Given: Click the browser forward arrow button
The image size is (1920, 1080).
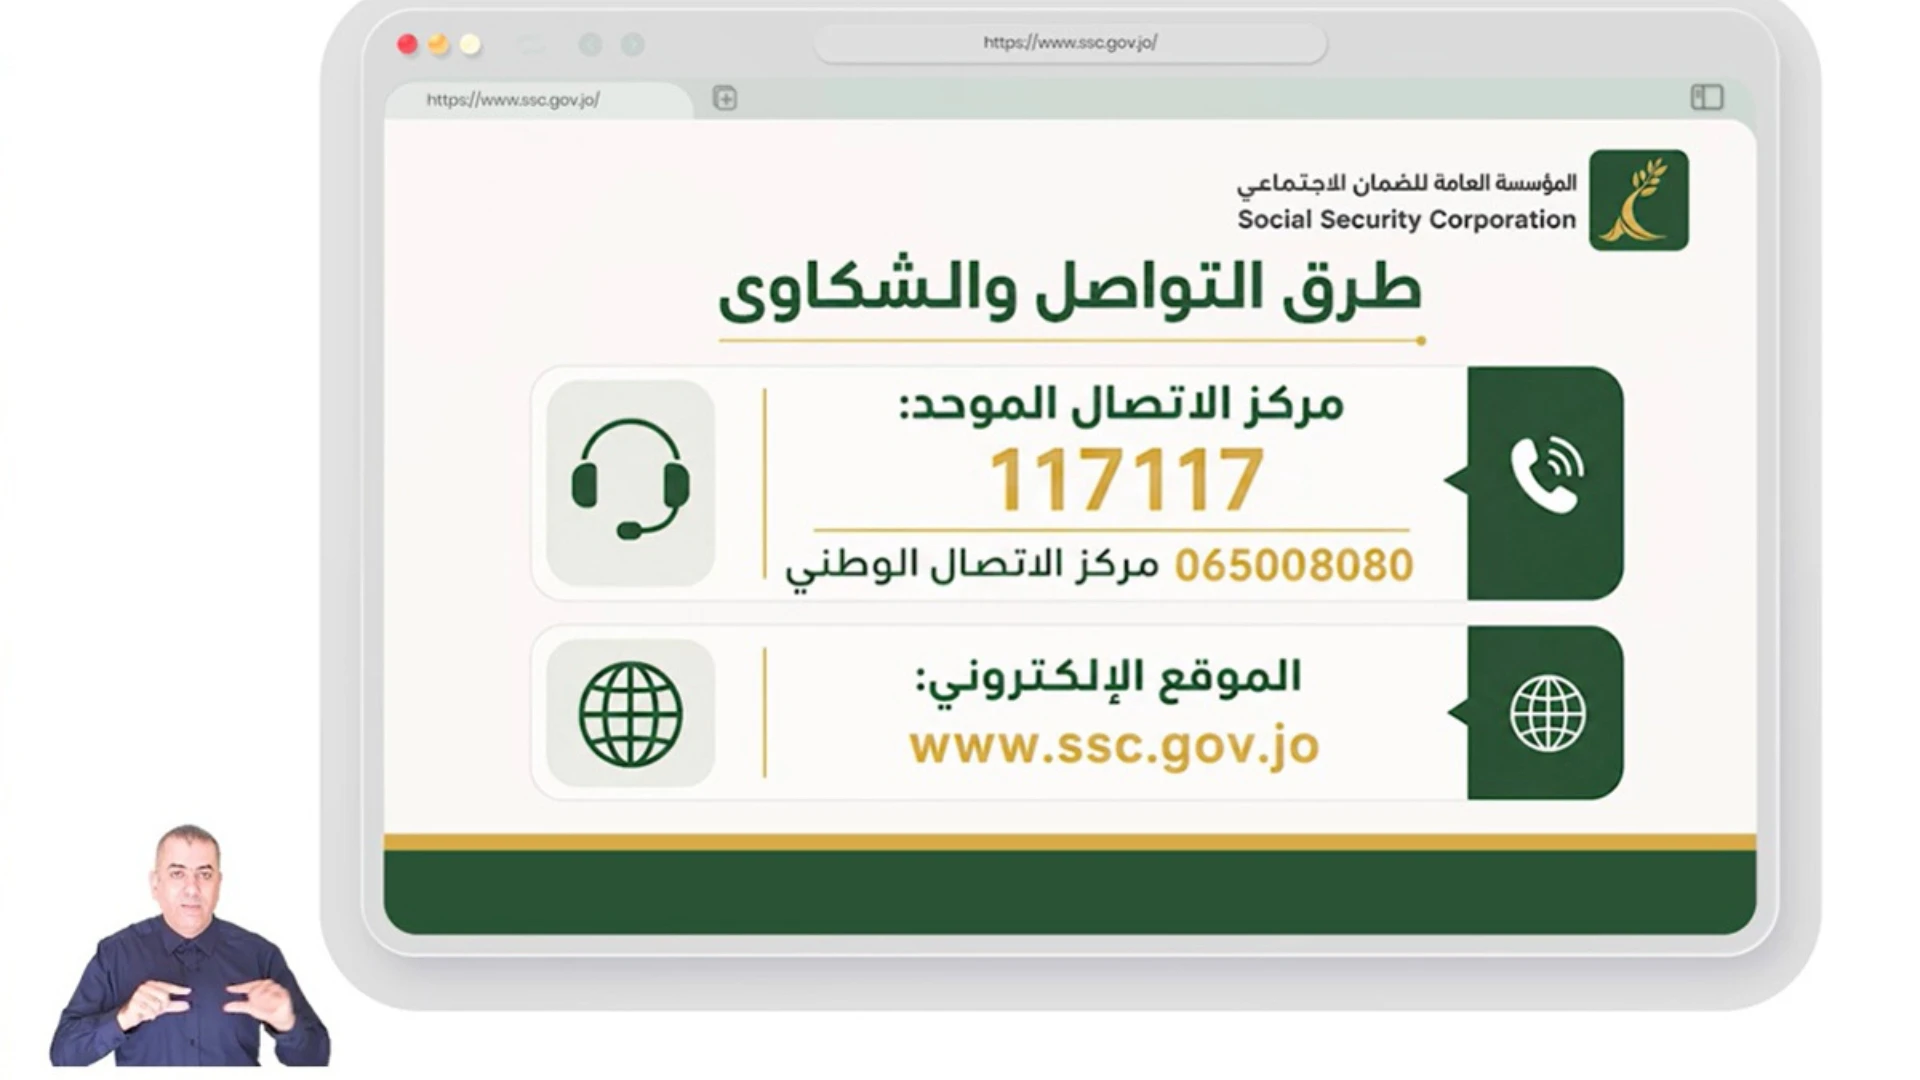Looking at the screenshot, I should 633,44.
